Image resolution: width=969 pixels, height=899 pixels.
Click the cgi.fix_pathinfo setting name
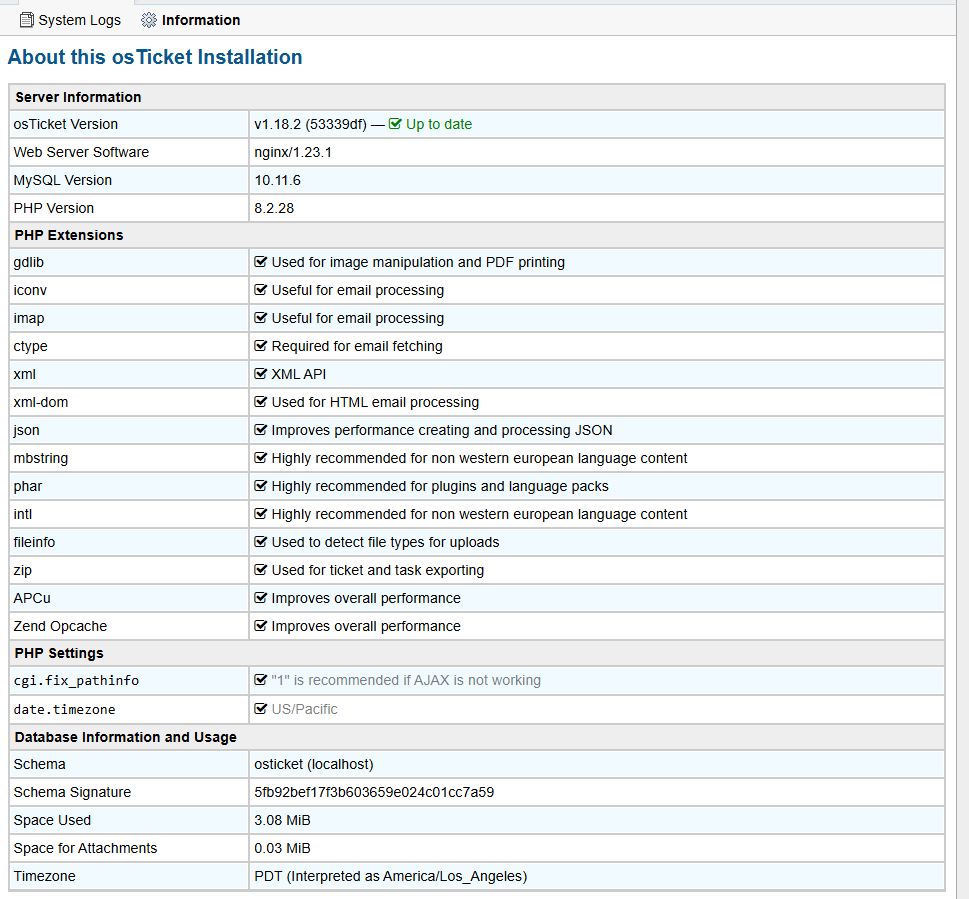(76, 680)
